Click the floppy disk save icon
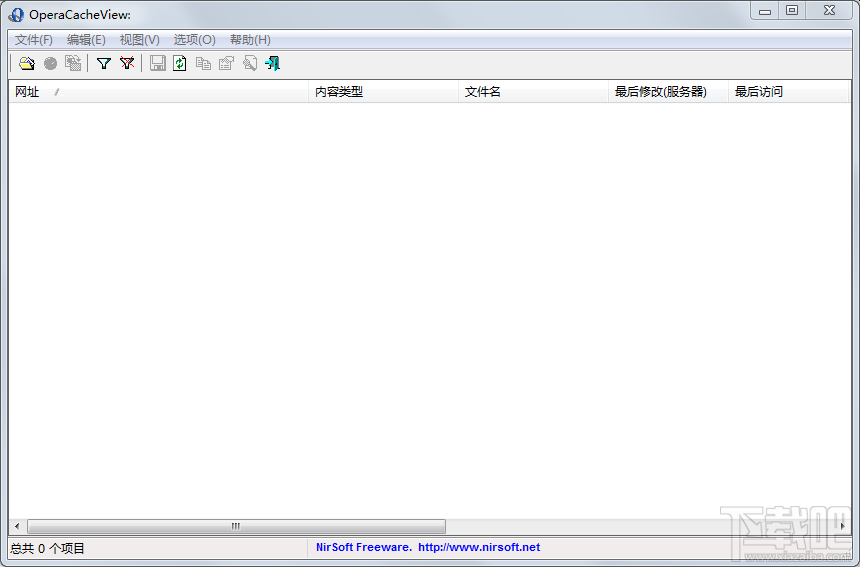Image resolution: width=860 pixels, height=567 pixels. (157, 64)
